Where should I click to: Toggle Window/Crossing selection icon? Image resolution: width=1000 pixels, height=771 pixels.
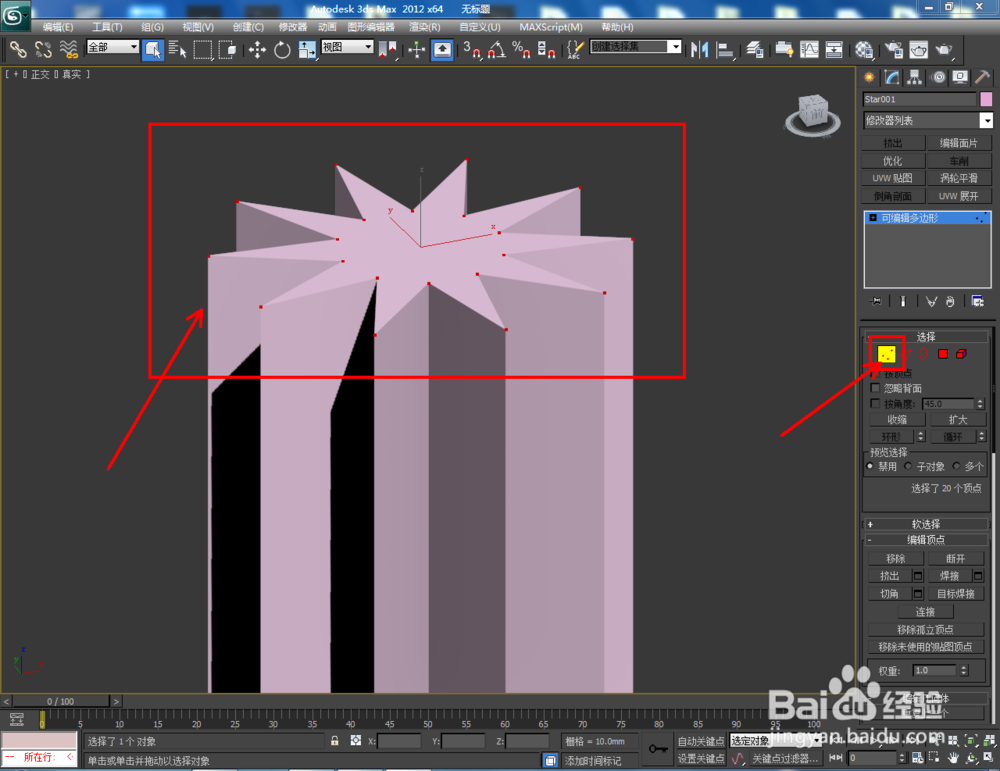pos(227,49)
